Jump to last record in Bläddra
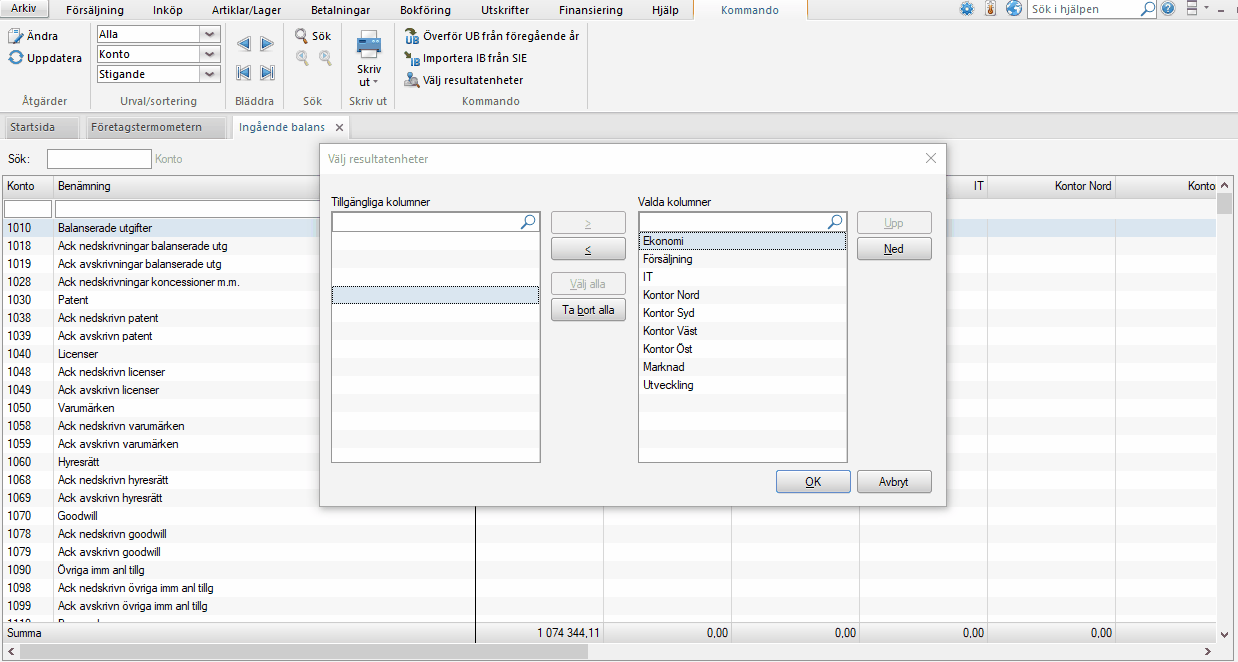This screenshot has width=1238, height=662. (267, 72)
